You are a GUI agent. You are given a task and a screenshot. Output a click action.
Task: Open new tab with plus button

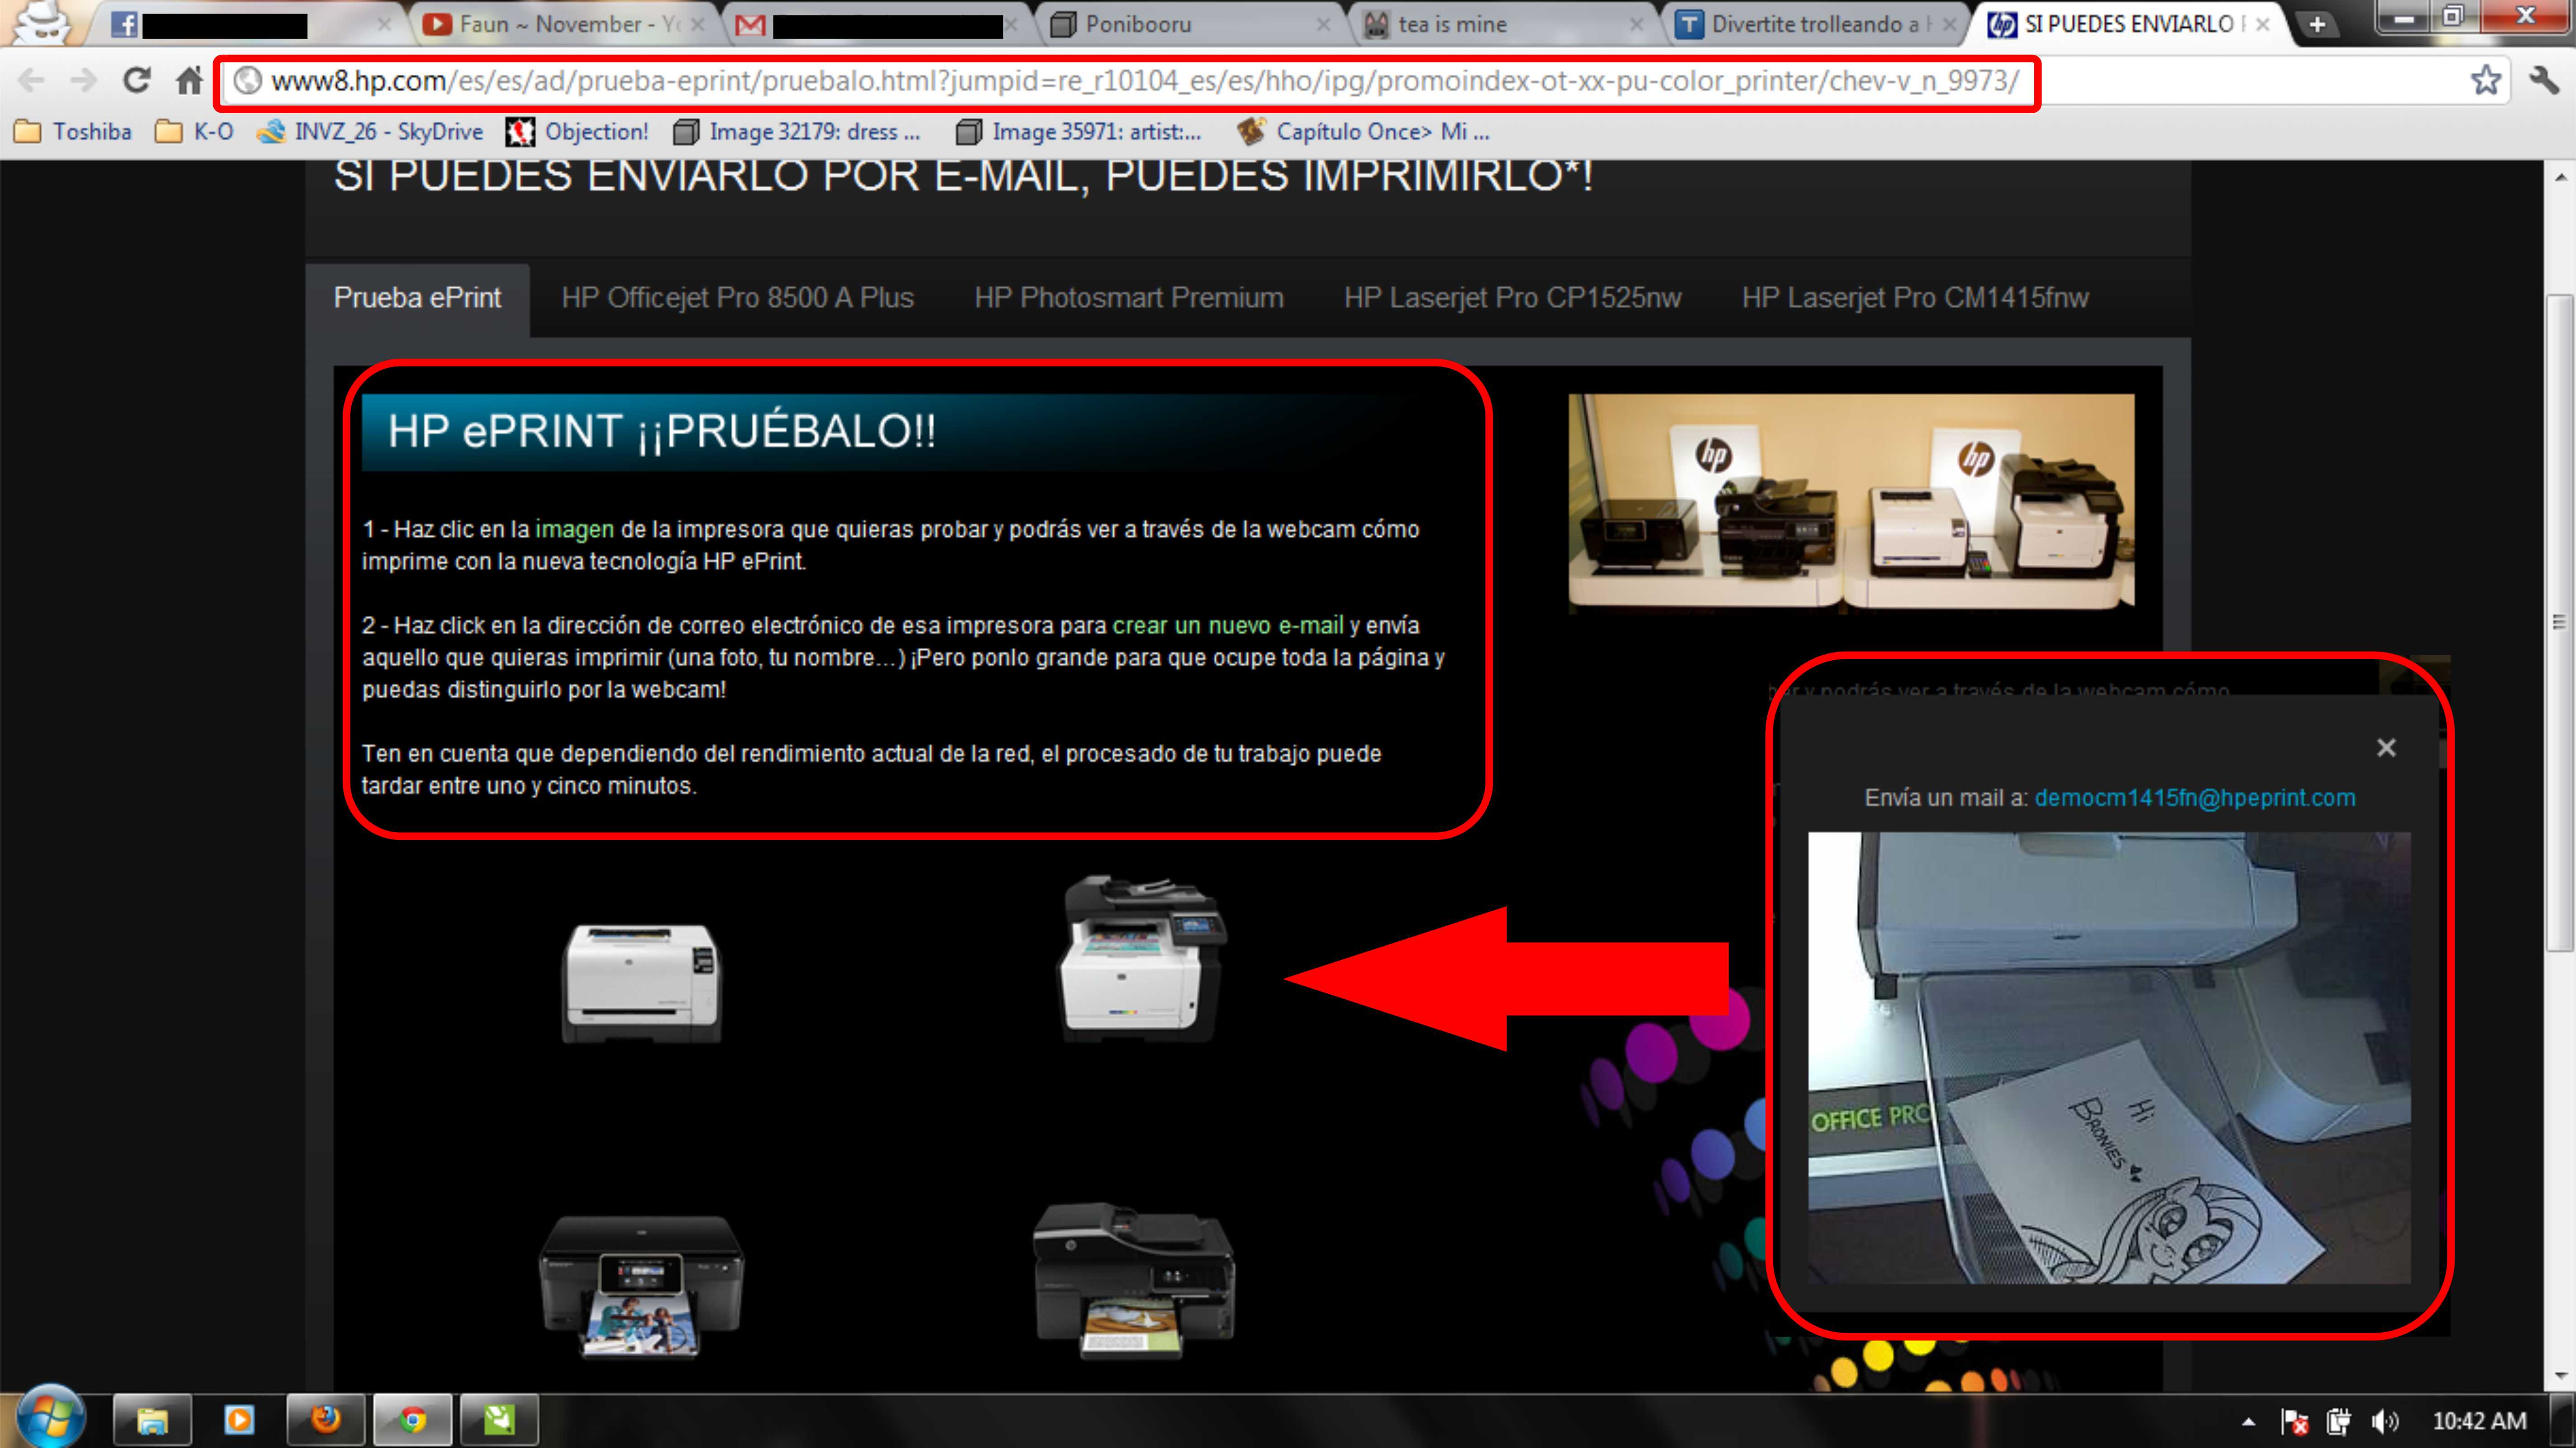click(2317, 24)
